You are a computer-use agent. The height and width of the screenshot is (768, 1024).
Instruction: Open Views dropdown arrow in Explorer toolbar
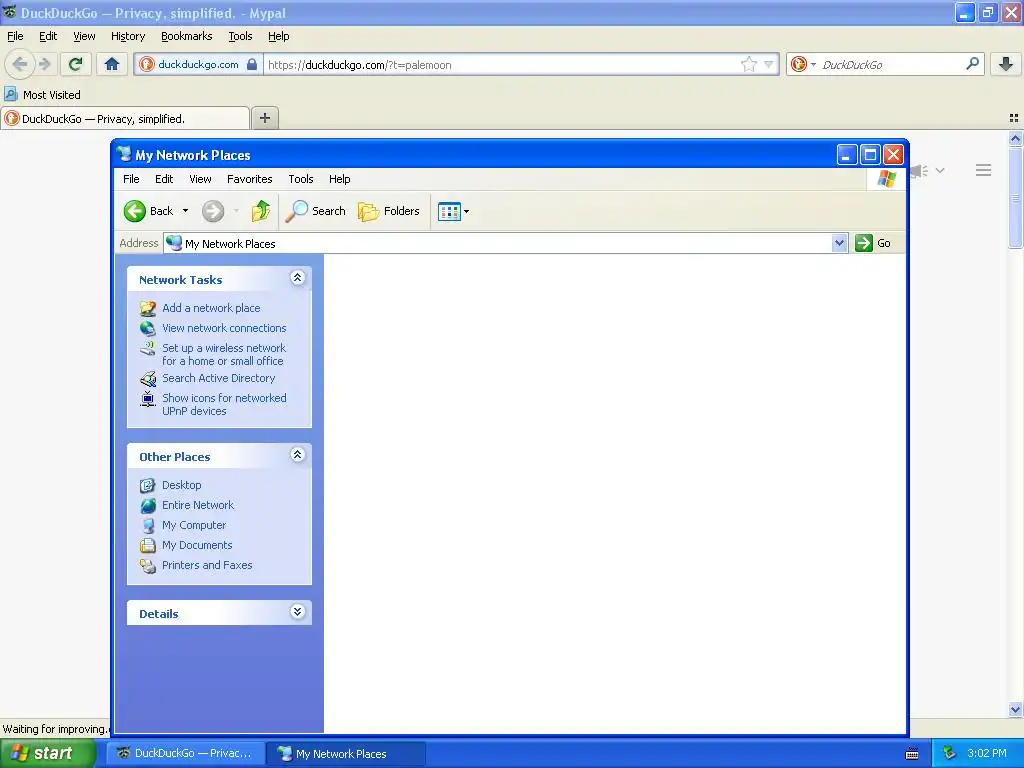click(x=466, y=212)
